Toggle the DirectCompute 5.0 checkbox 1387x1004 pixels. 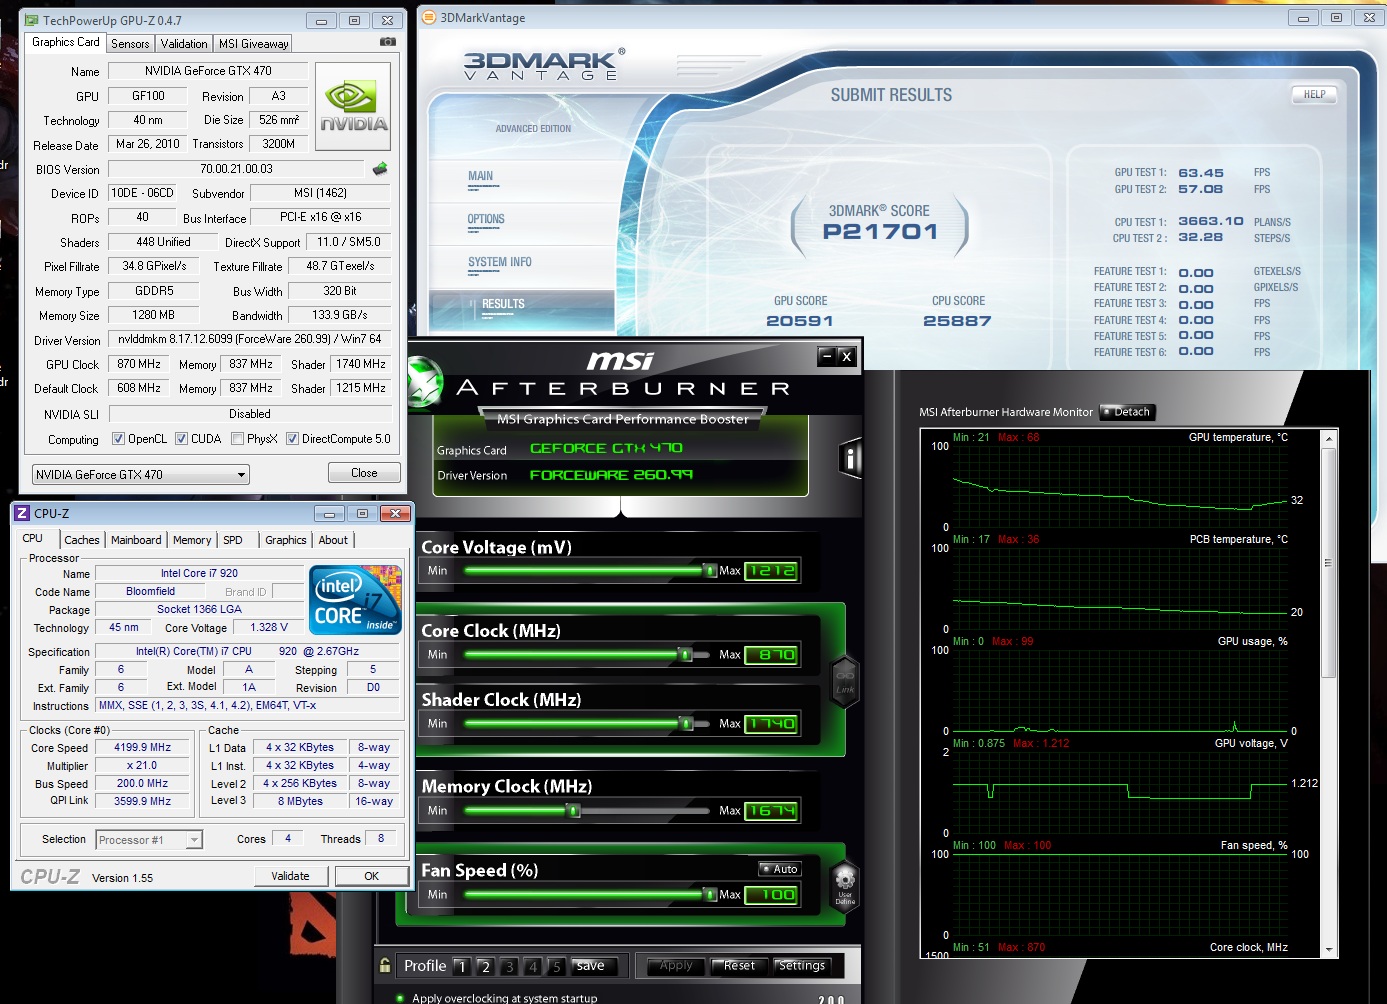click(x=292, y=438)
